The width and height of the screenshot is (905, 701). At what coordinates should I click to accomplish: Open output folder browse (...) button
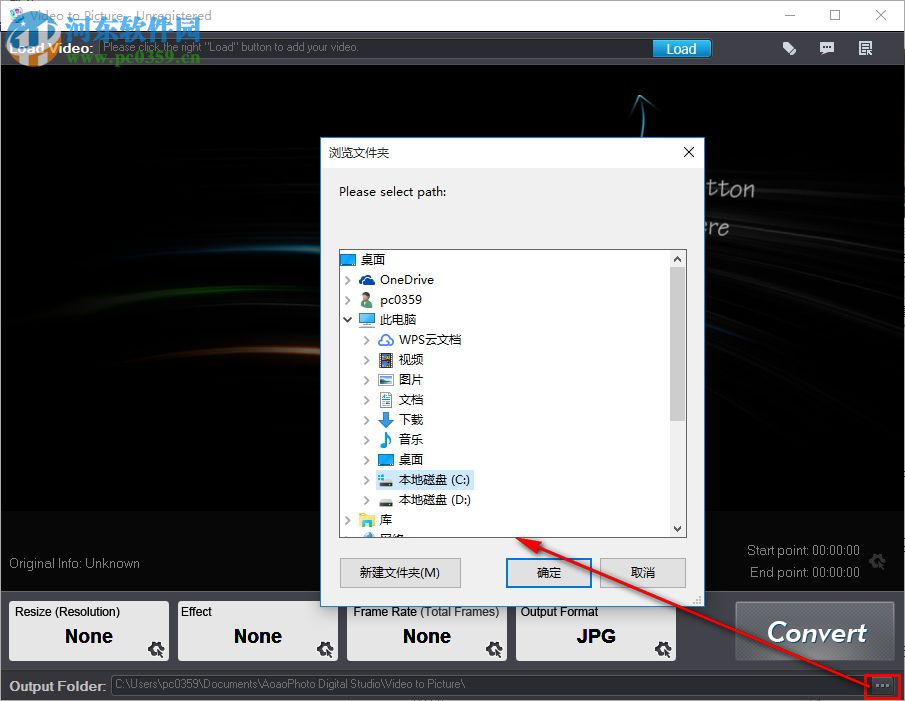(881, 685)
